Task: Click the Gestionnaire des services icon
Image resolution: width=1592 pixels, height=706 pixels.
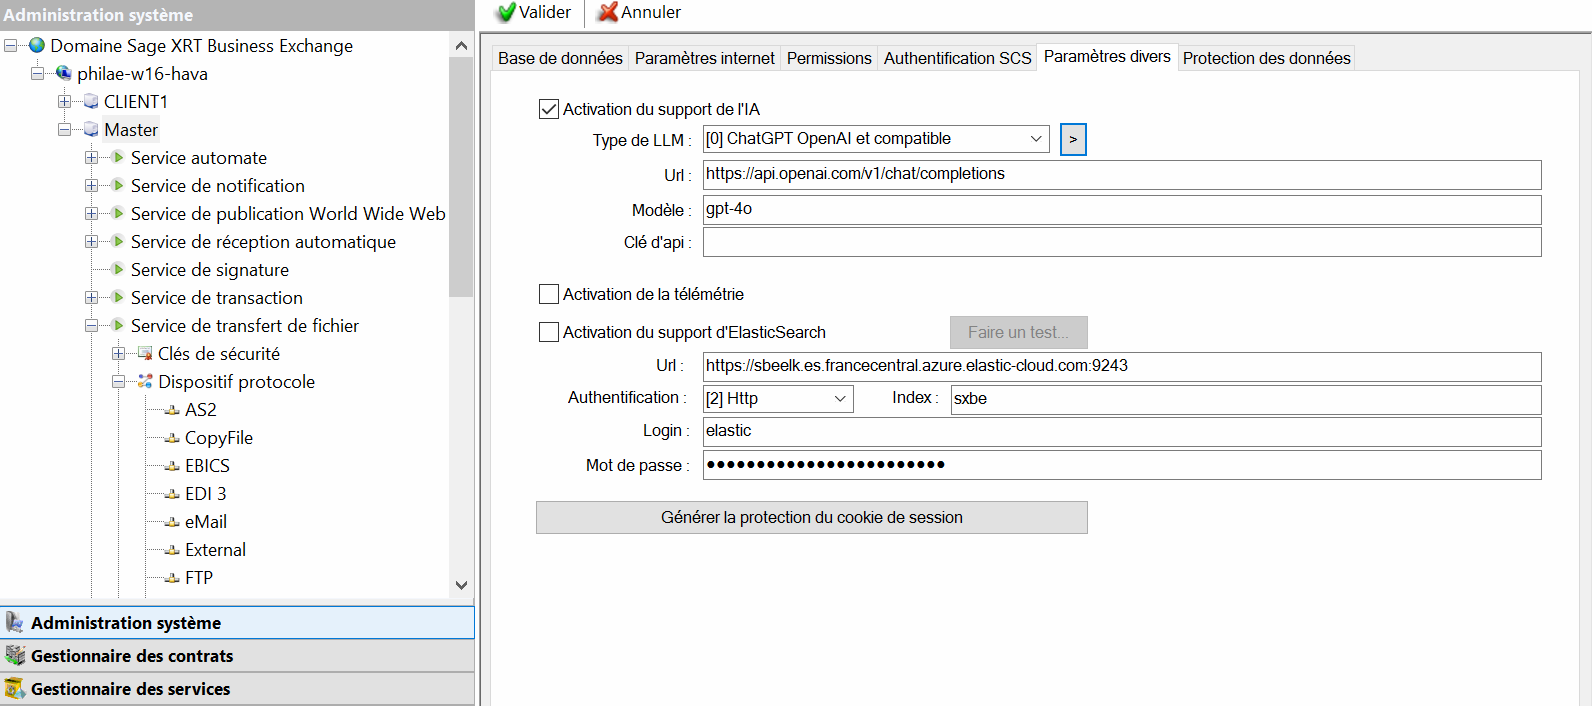Action: coord(15,688)
